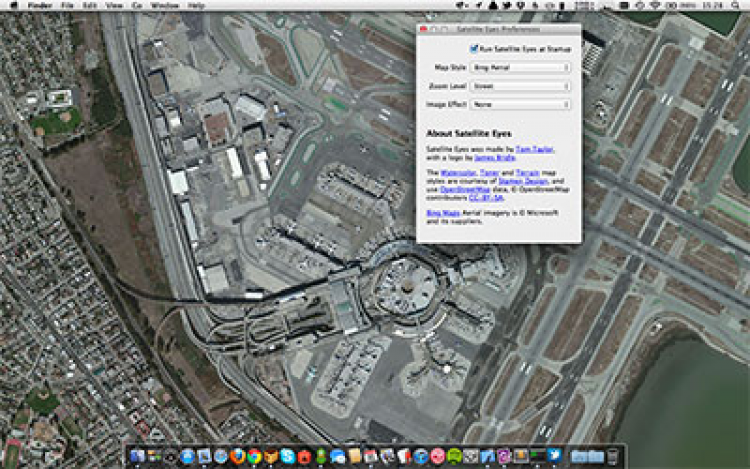Open the Bing Maps link
Screen dimensions: 750x469
pos(443,213)
